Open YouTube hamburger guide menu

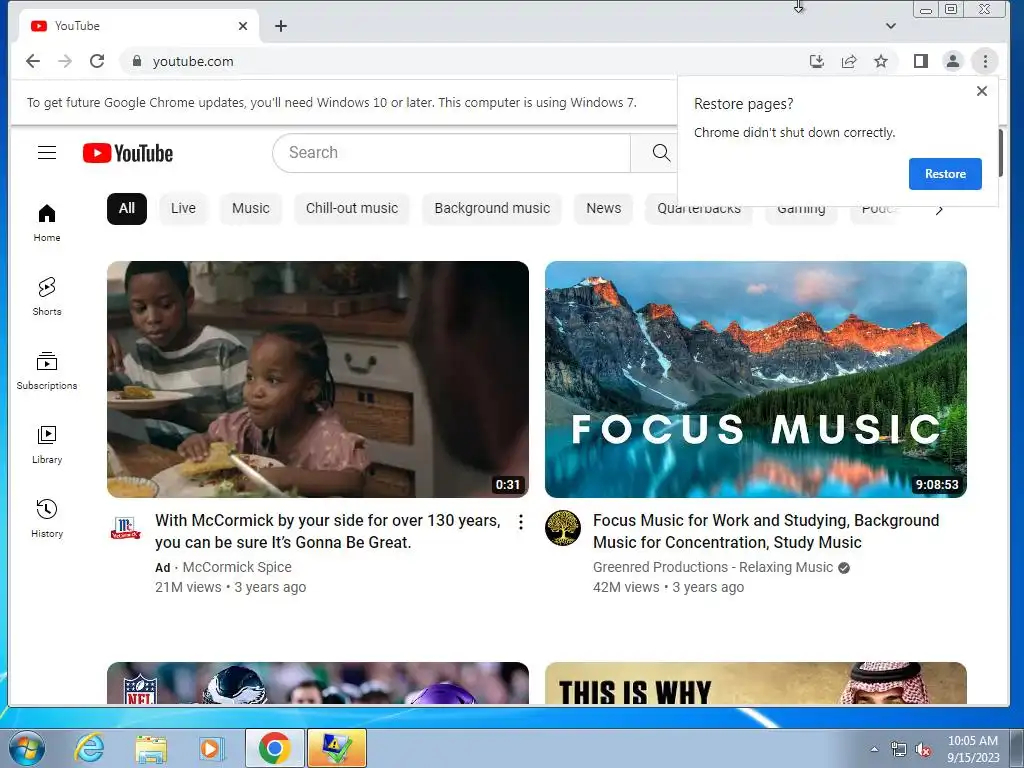click(47, 153)
